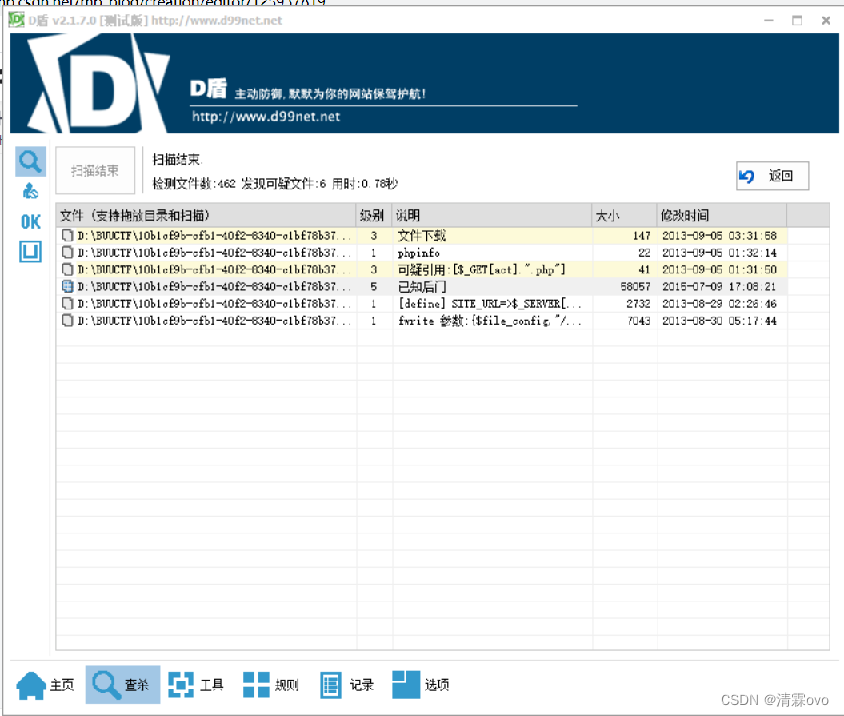
Task: Select the phpinfo description cell
Action: (x=492, y=252)
